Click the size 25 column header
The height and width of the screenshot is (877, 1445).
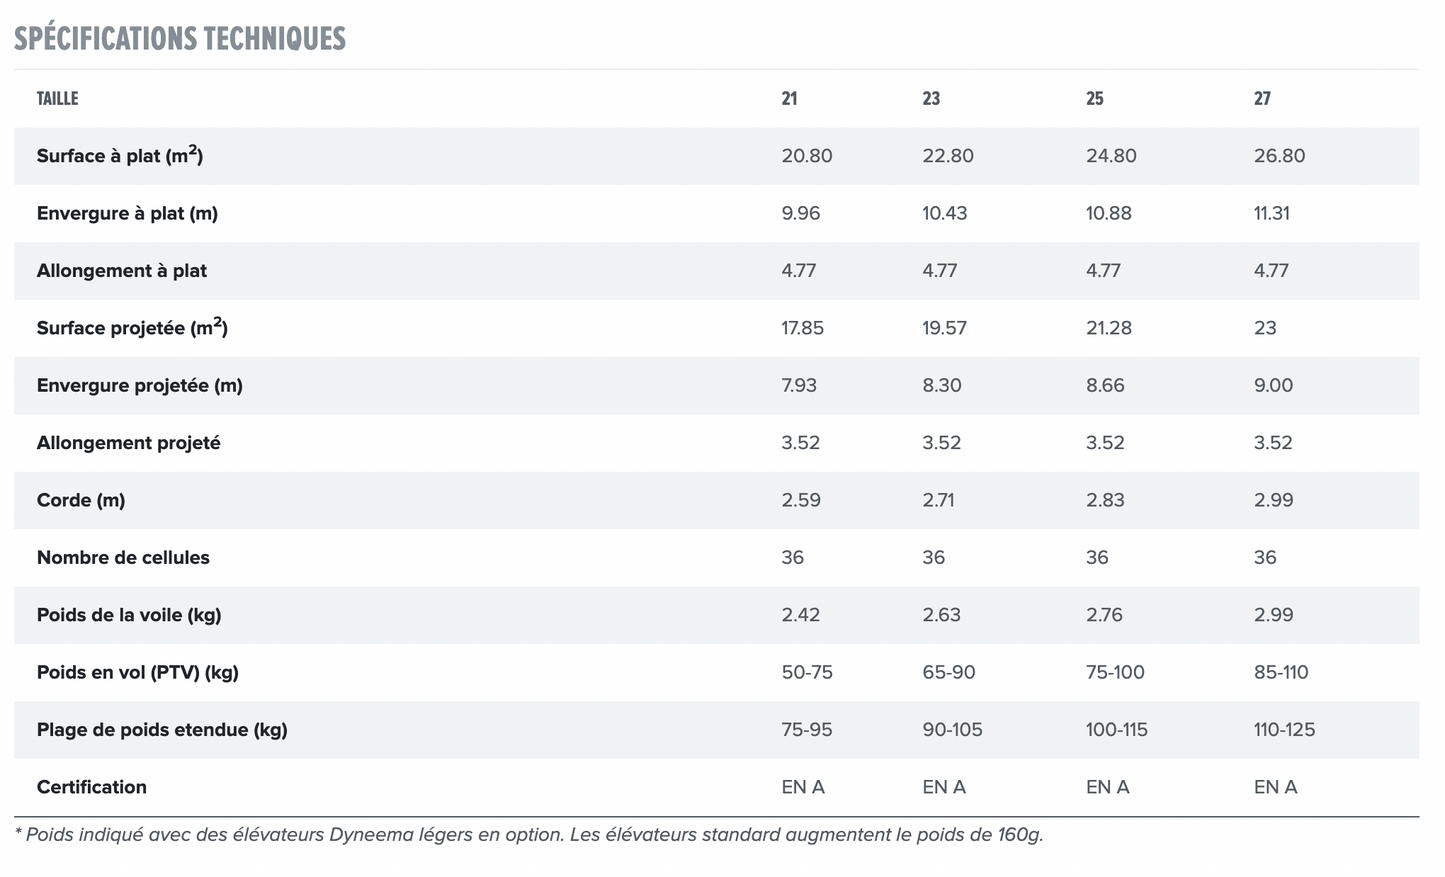tap(1095, 98)
